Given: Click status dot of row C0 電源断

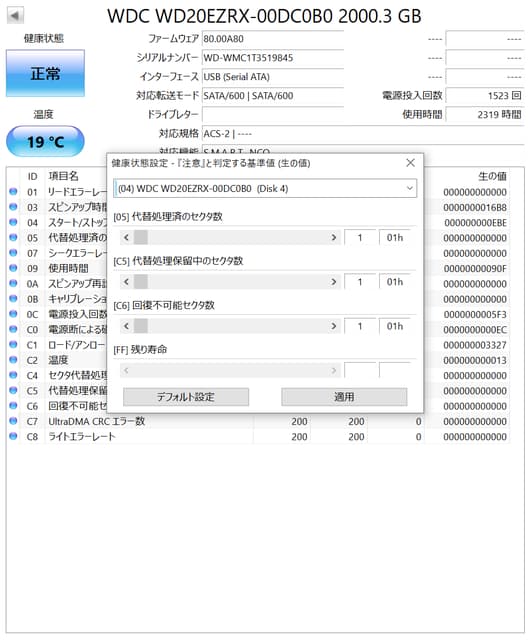Looking at the screenshot, I should point(13,329).
